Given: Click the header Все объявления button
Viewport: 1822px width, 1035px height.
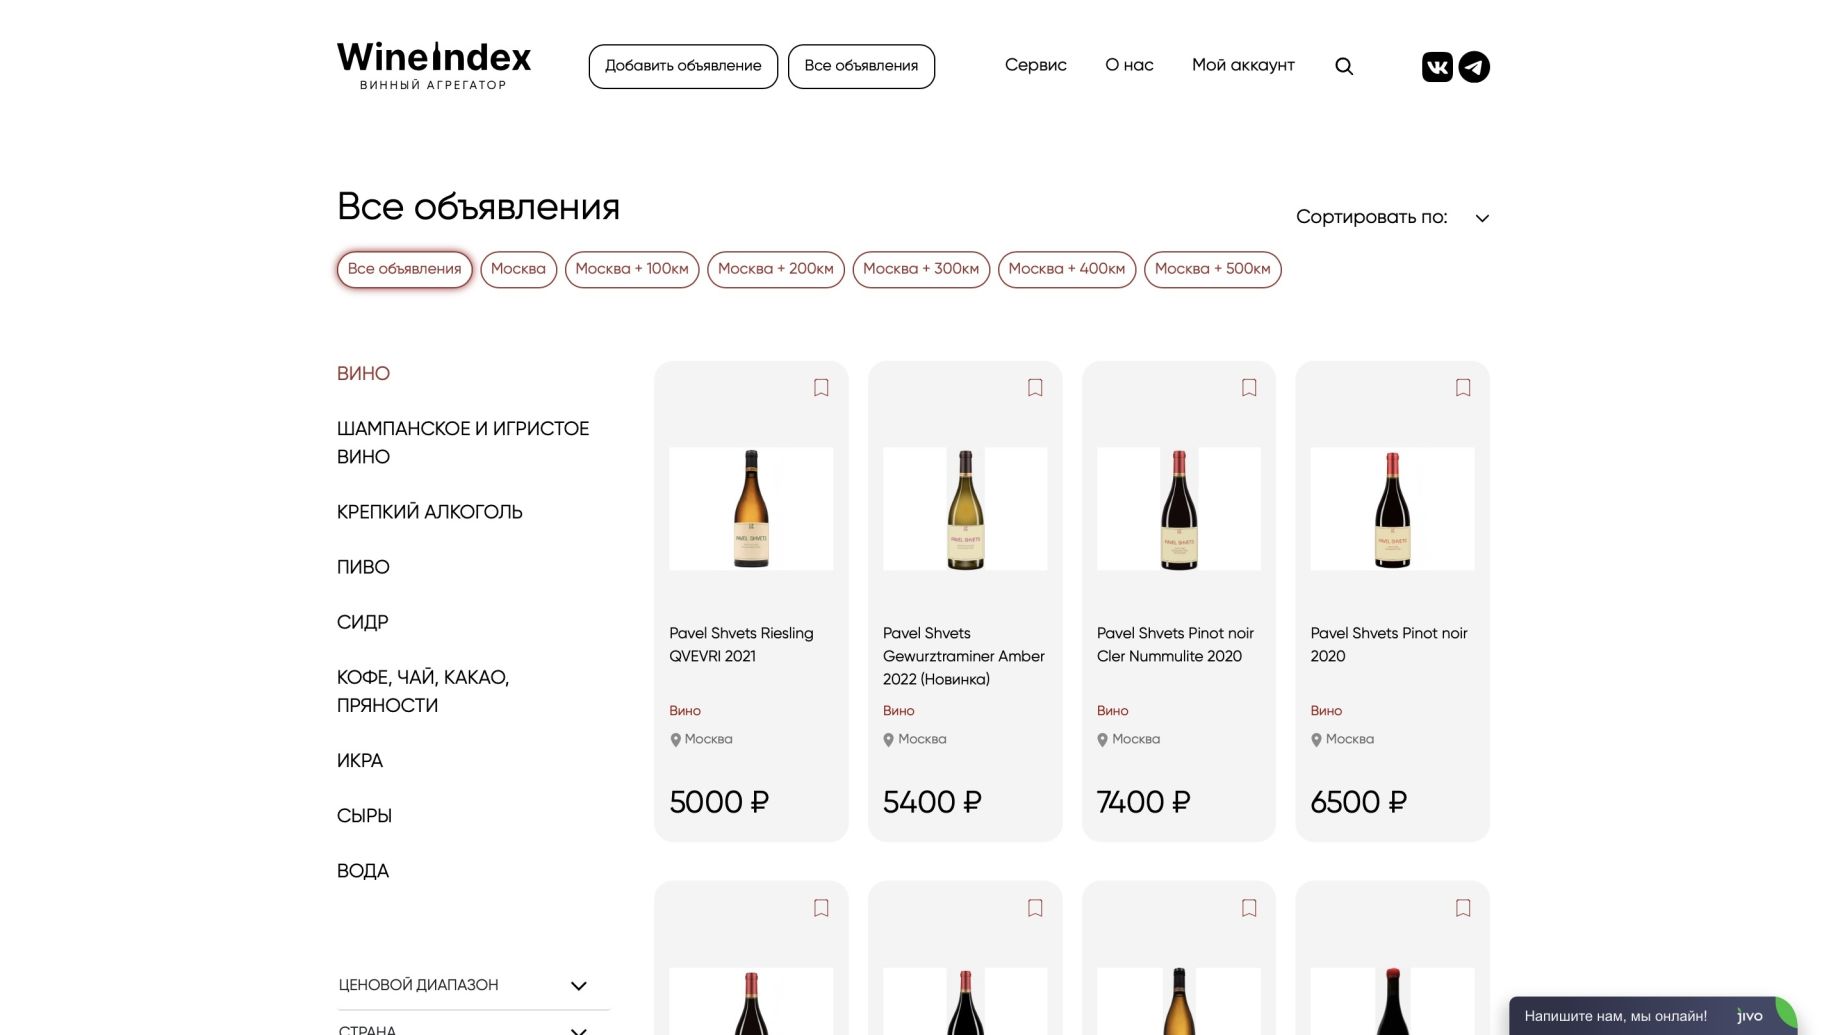Looking at the screenshot, I should tap(861, 66).
